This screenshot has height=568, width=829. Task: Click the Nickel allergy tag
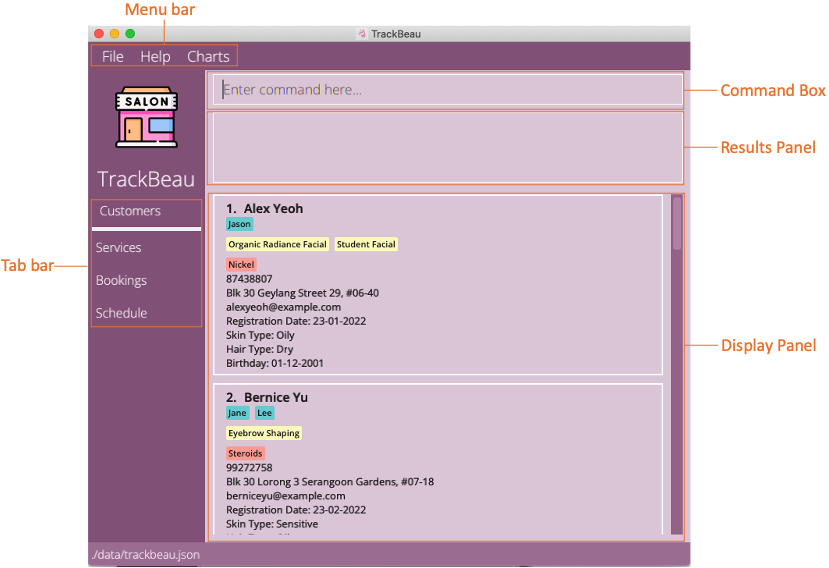tap(241, 264)
